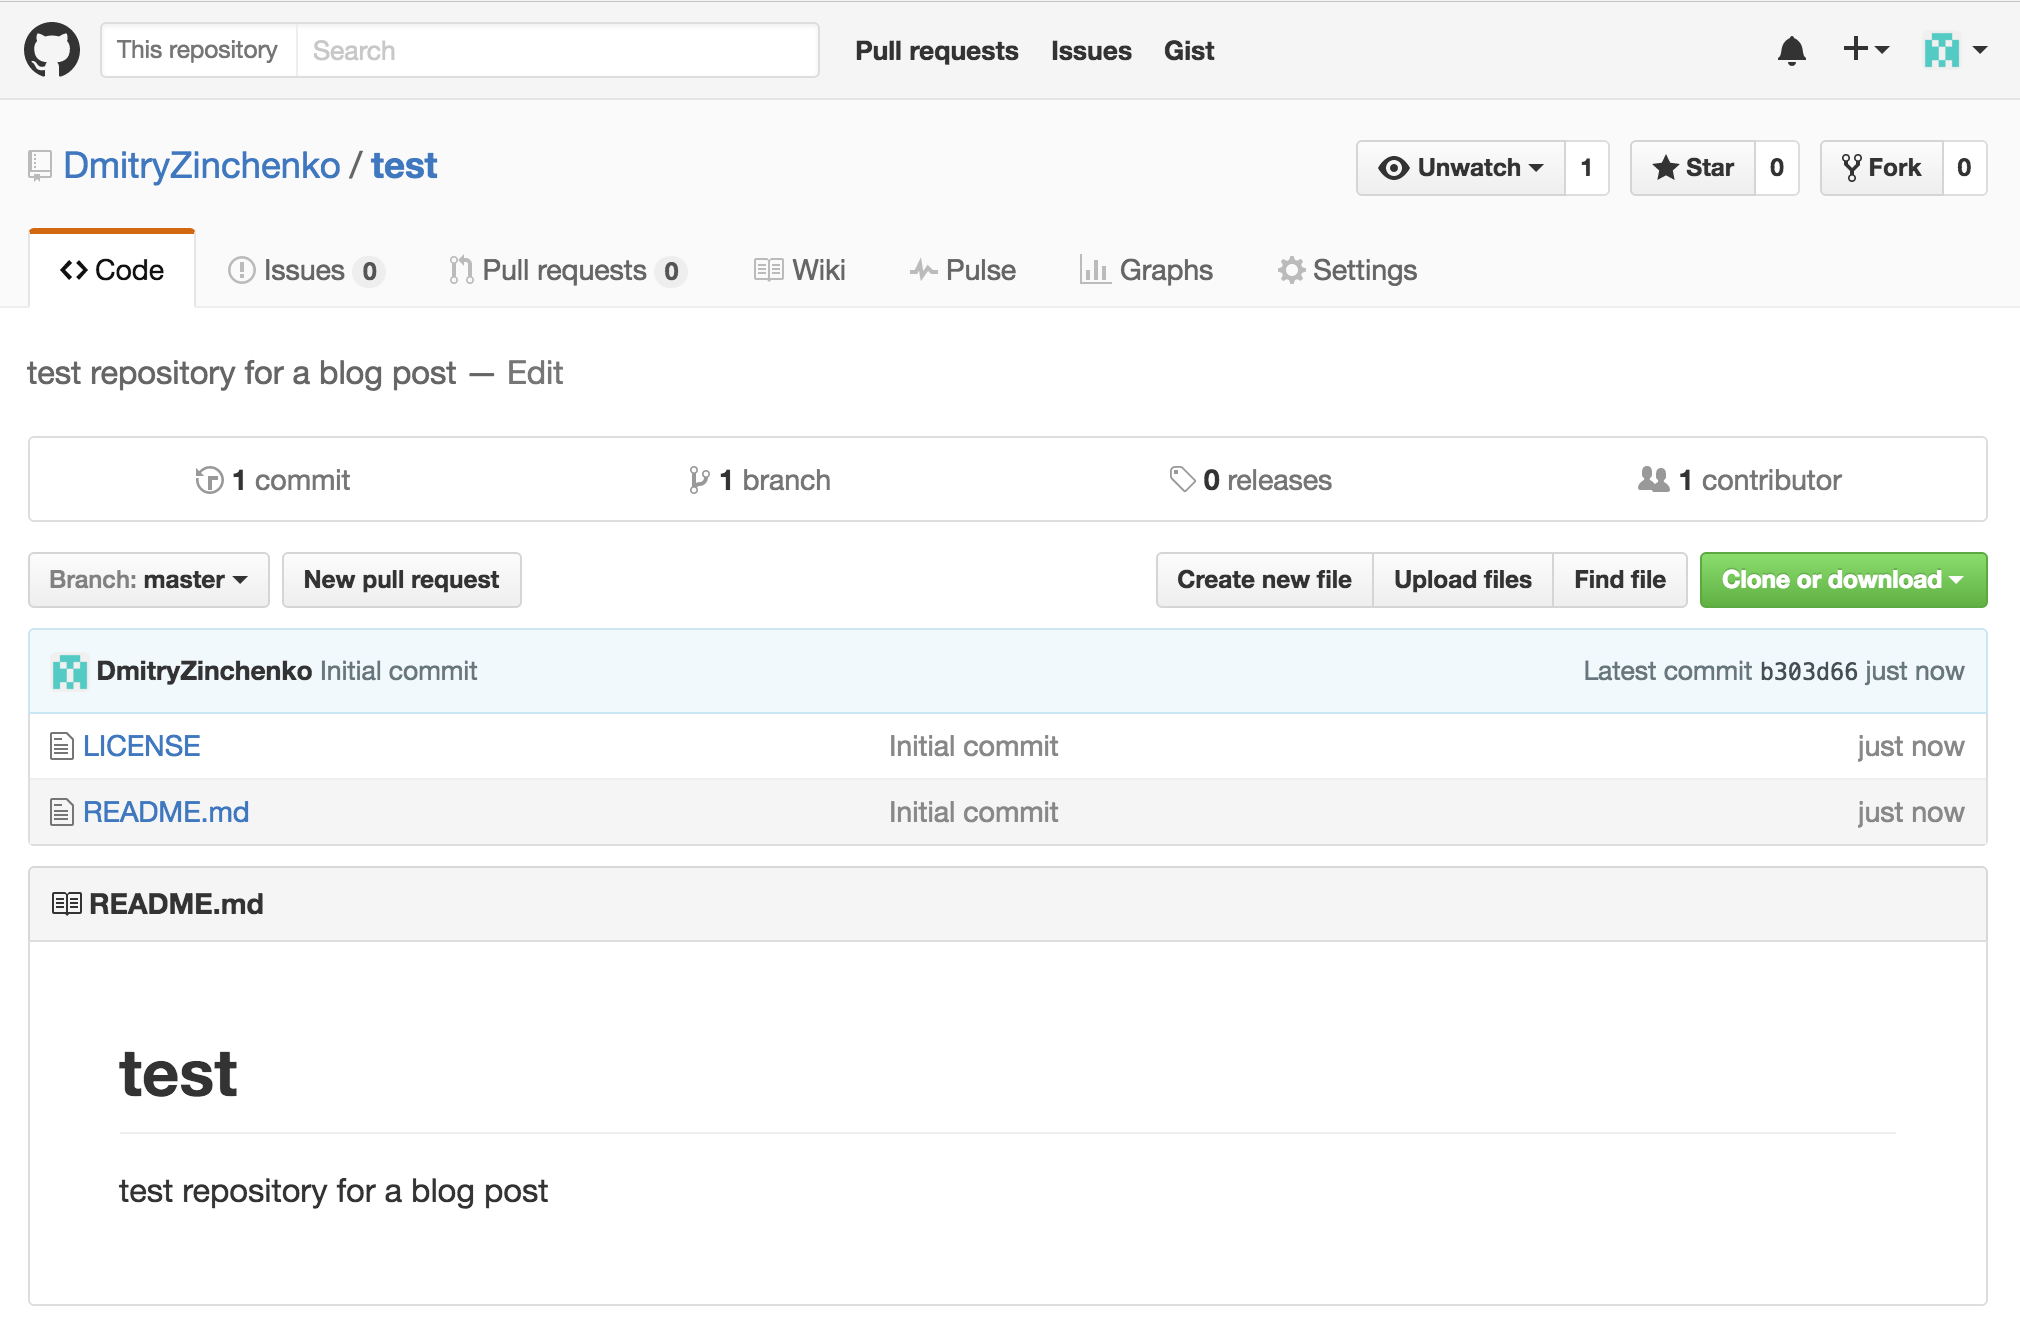Click the commit history clock icon
Screen dimensions: 2020x1332
(209, 480)
